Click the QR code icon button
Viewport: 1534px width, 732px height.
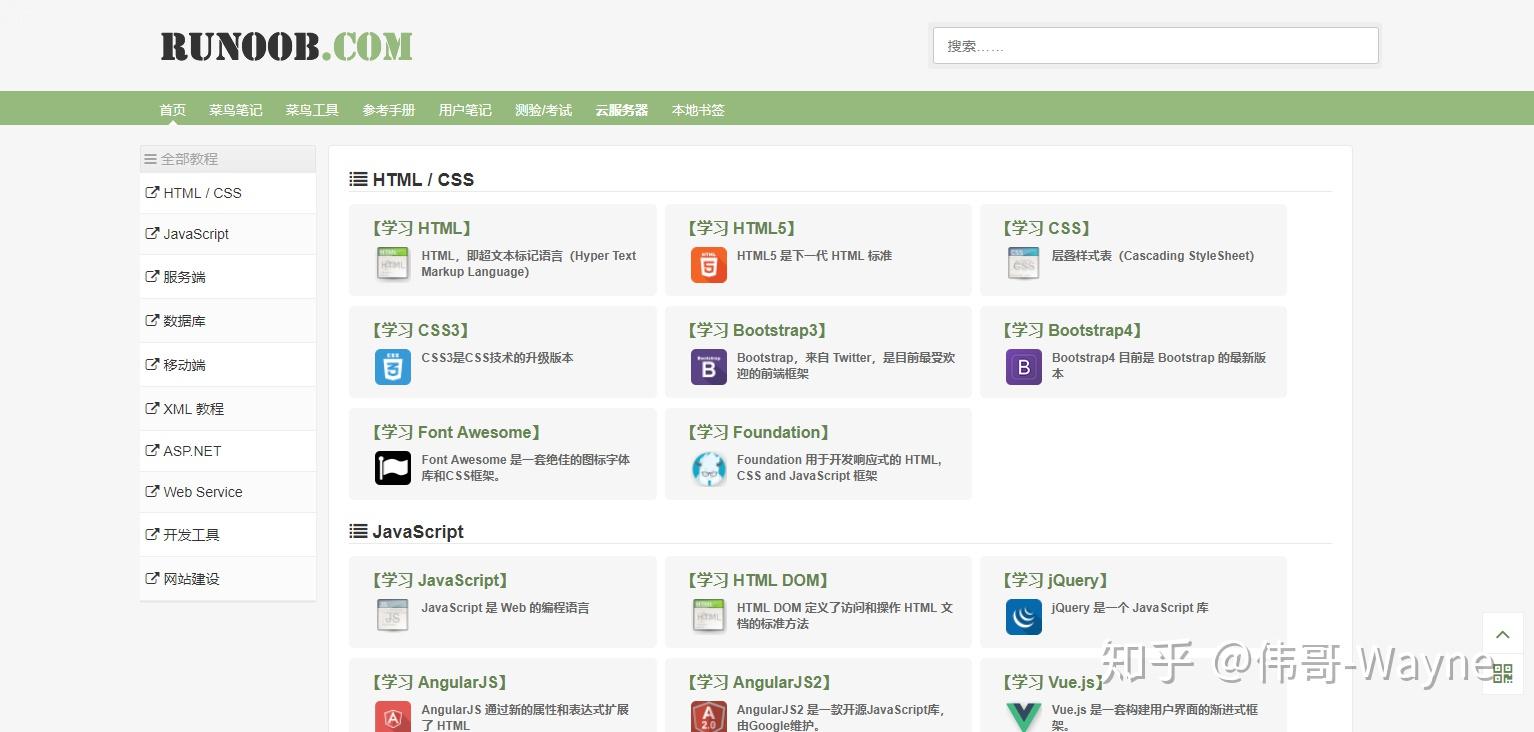click(x=1502, y=673)
